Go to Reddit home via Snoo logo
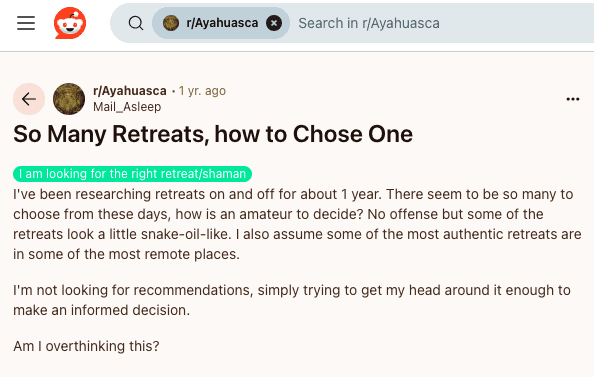 pyautogui.click(x=70, y=23)
